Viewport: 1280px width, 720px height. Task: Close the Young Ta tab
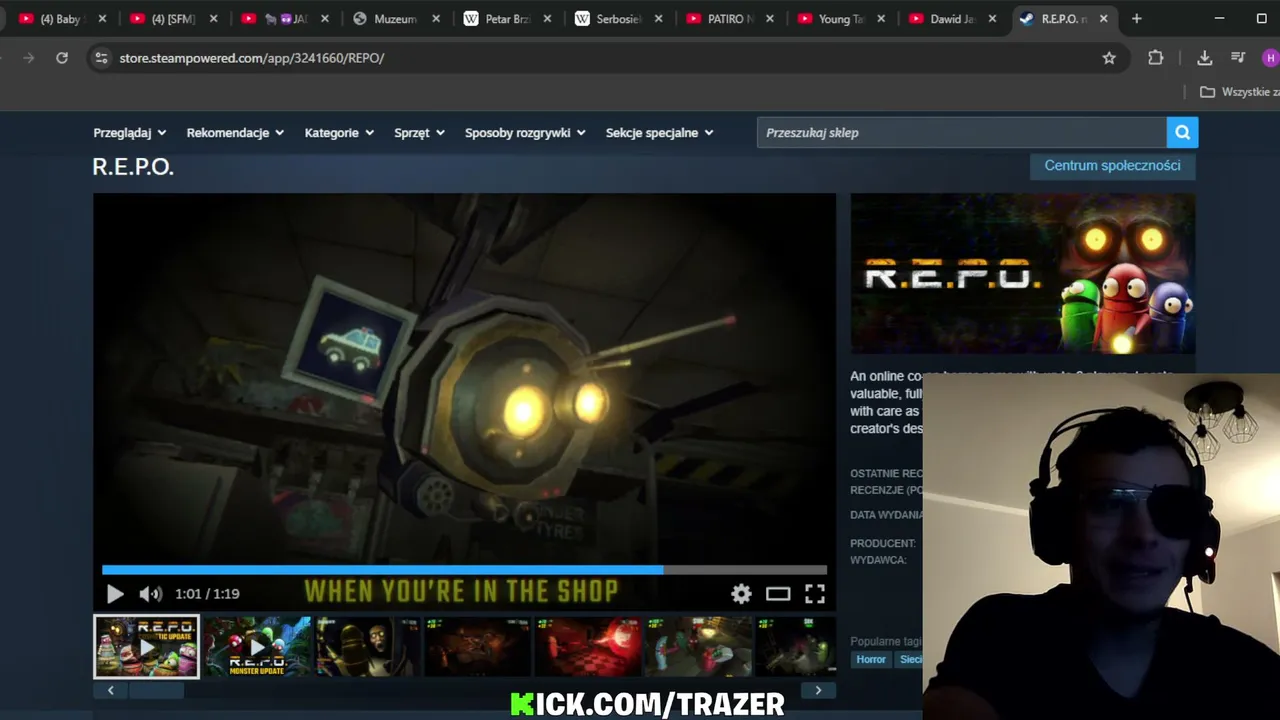[x=881, y=19]
